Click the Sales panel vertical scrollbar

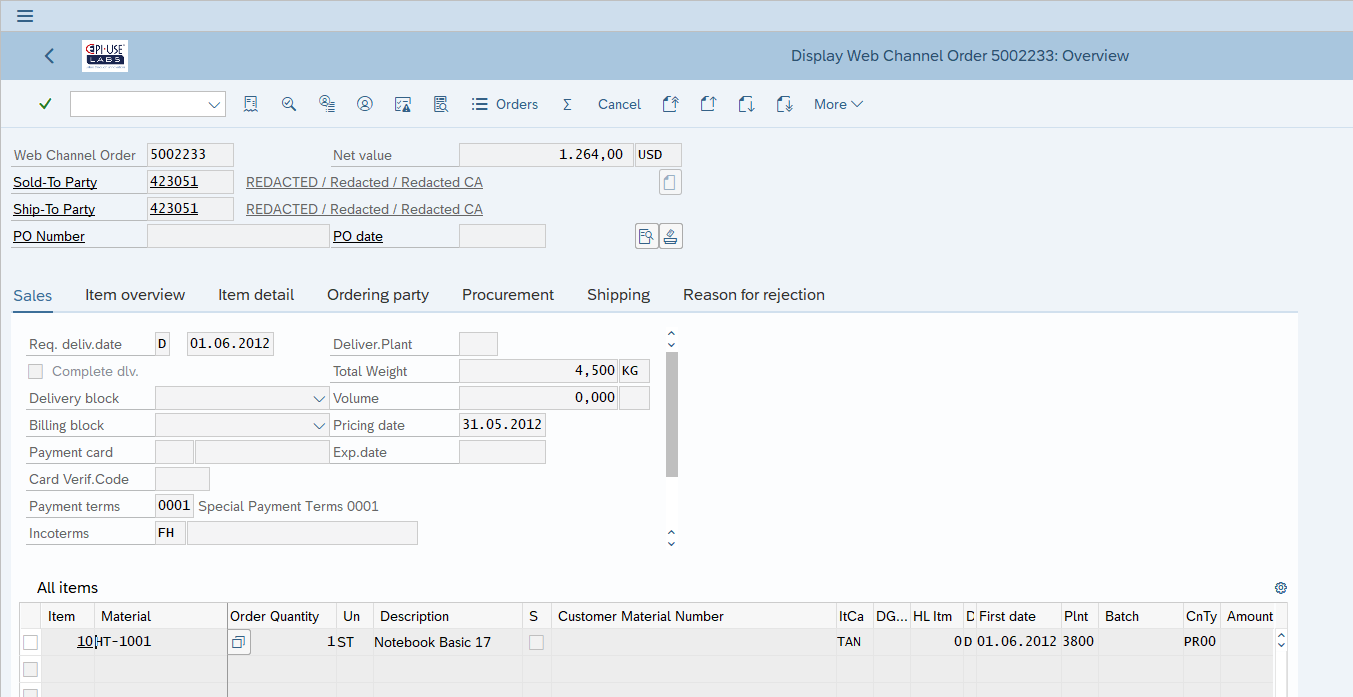(671, 414)
